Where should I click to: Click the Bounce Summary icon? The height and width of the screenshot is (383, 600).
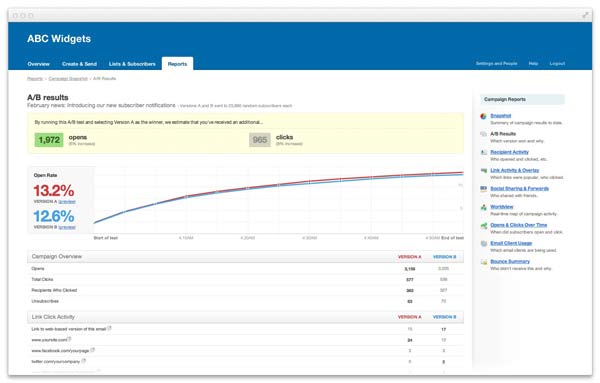pyautogui.click(x=483, y=262)
